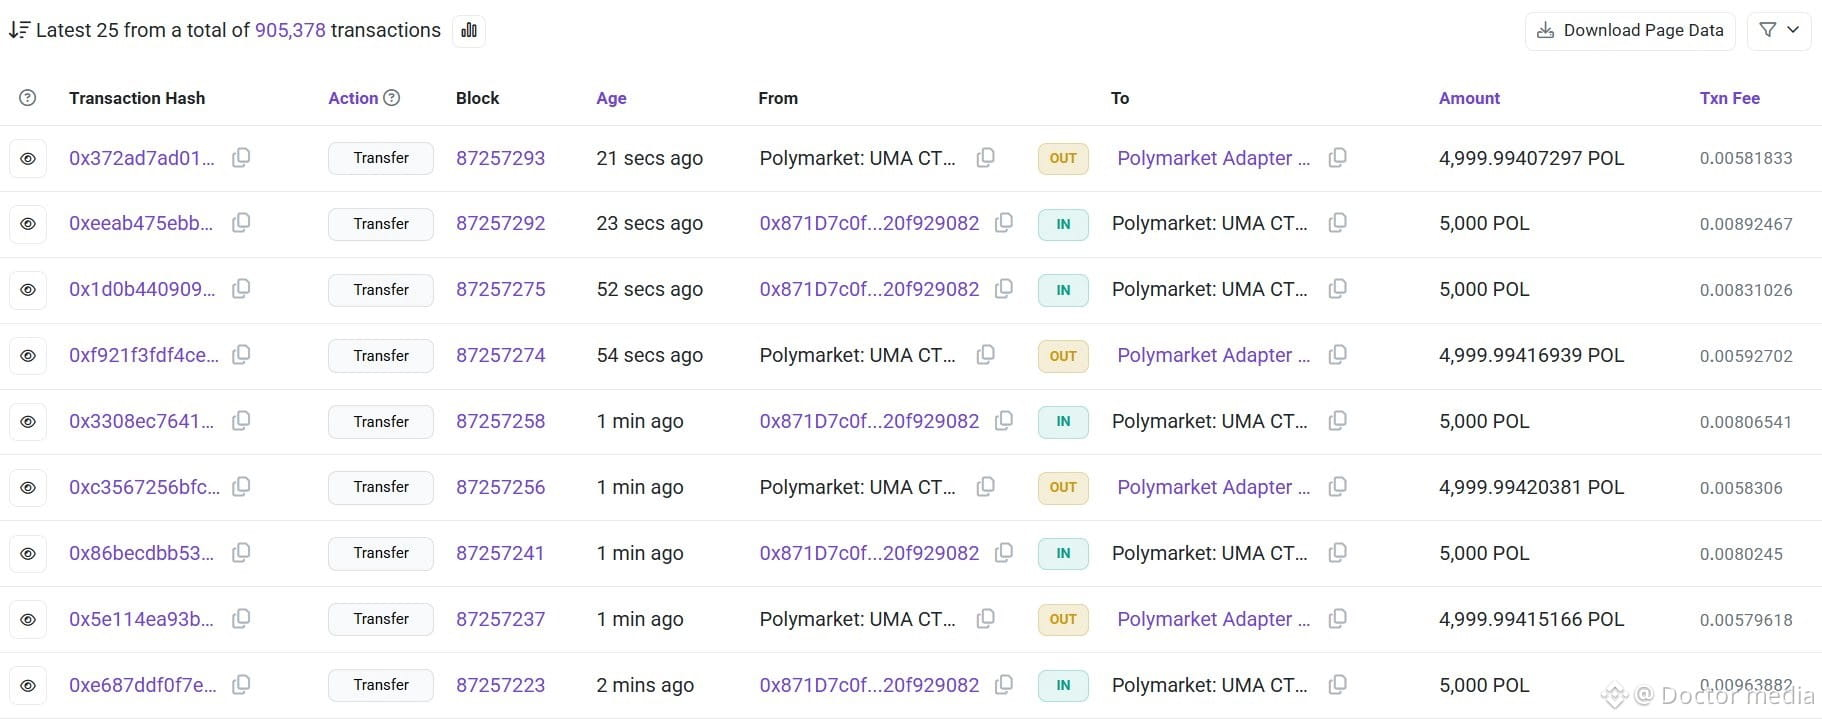
Task: Copy To address in block 87257292 row
Action: (1337, 223)
